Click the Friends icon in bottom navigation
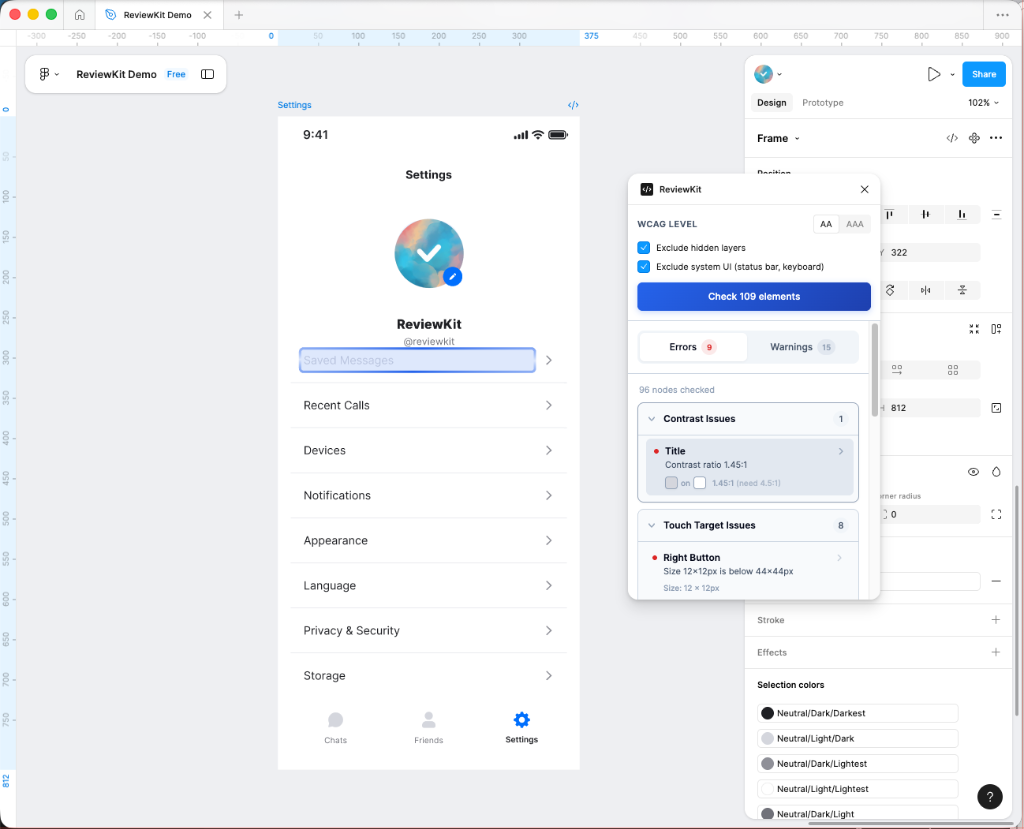Screen dimensions: 1024x829 [x=428, y=719]
